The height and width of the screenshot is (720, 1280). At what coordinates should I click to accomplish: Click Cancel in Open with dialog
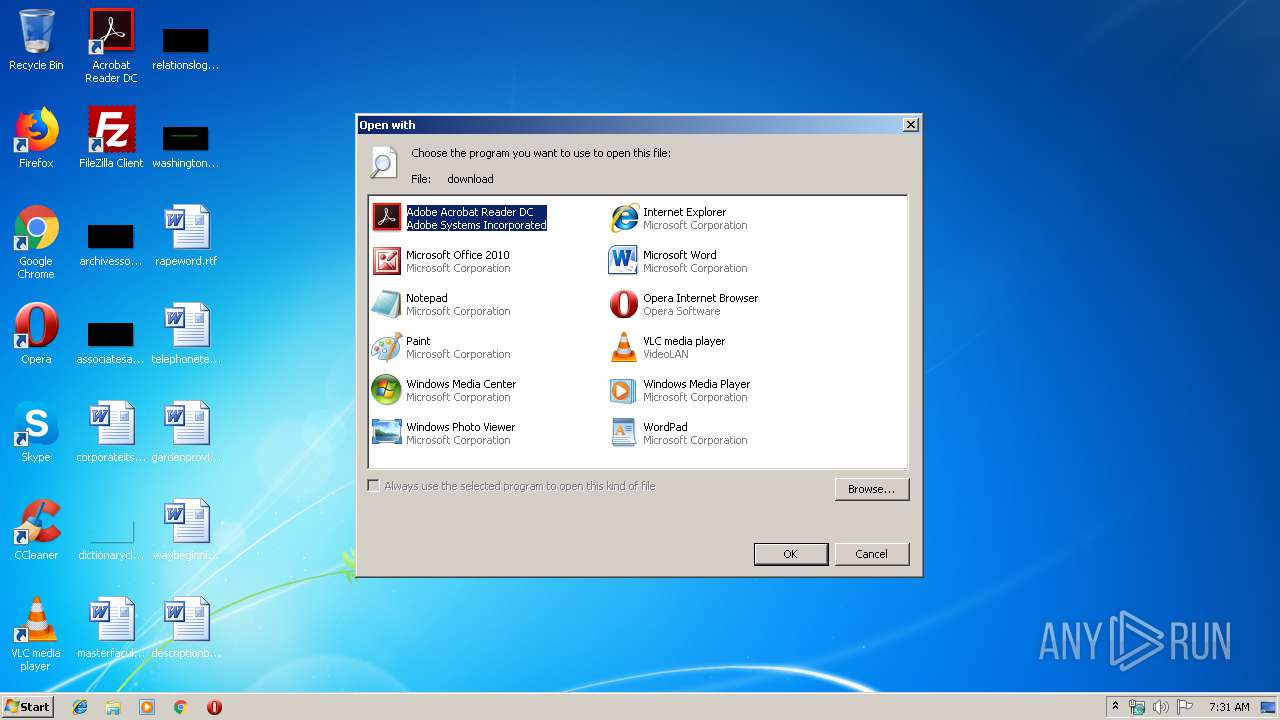pos(871,554)
